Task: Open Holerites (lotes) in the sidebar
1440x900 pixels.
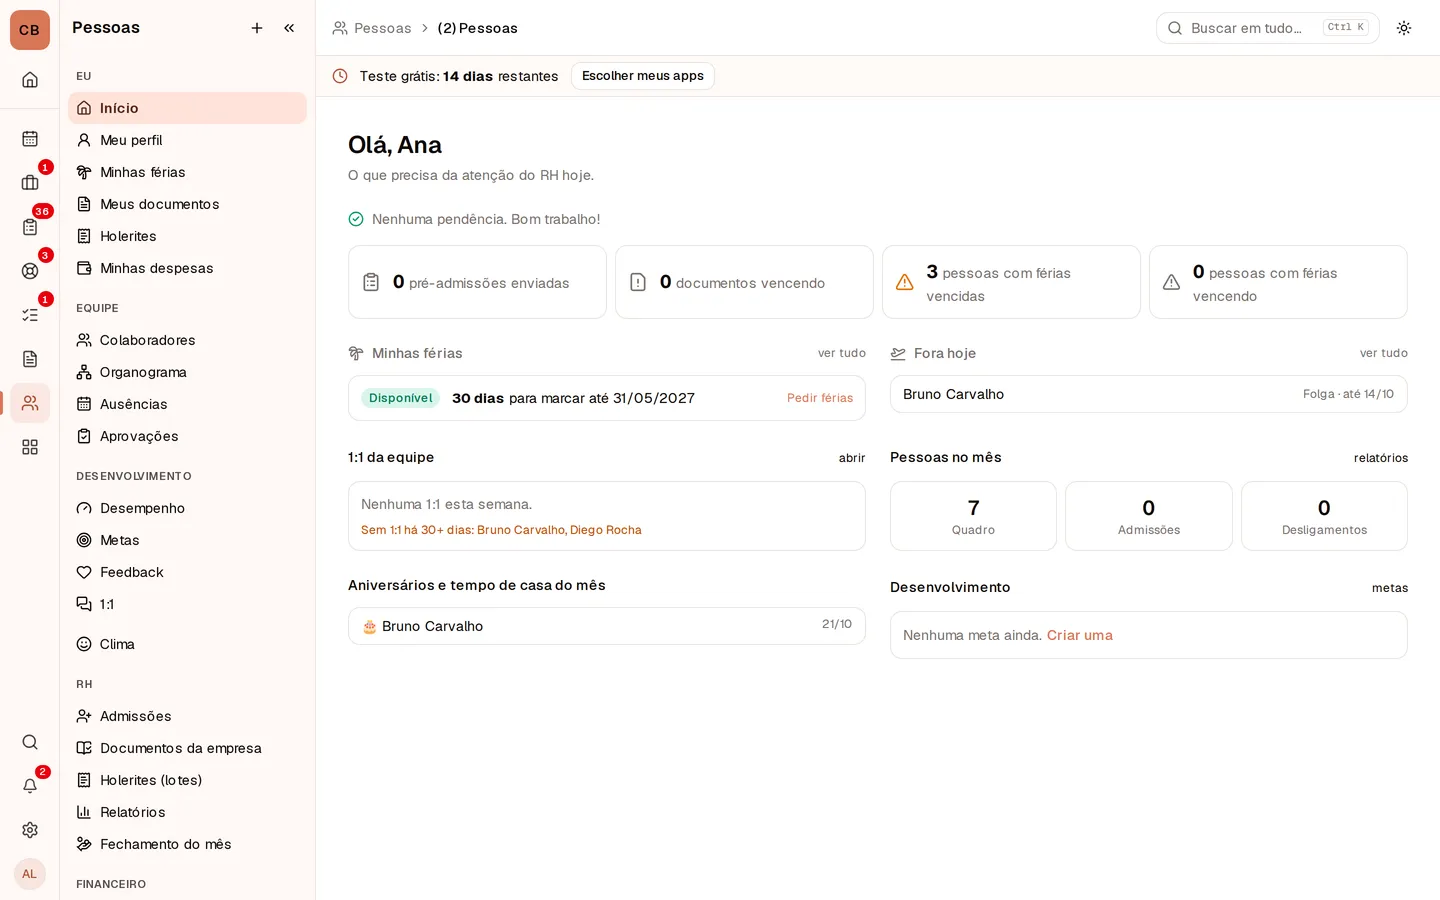Action: click(x=188, y=780)
